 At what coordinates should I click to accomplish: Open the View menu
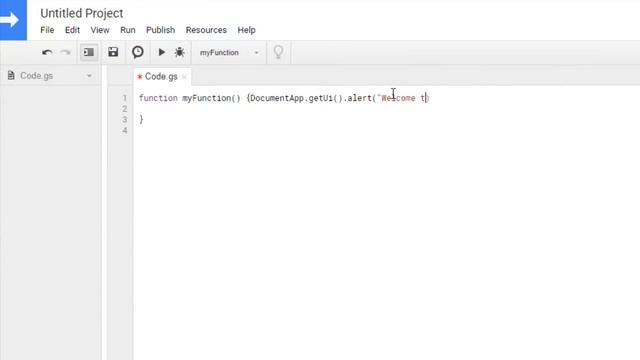[x=100, y=30]
